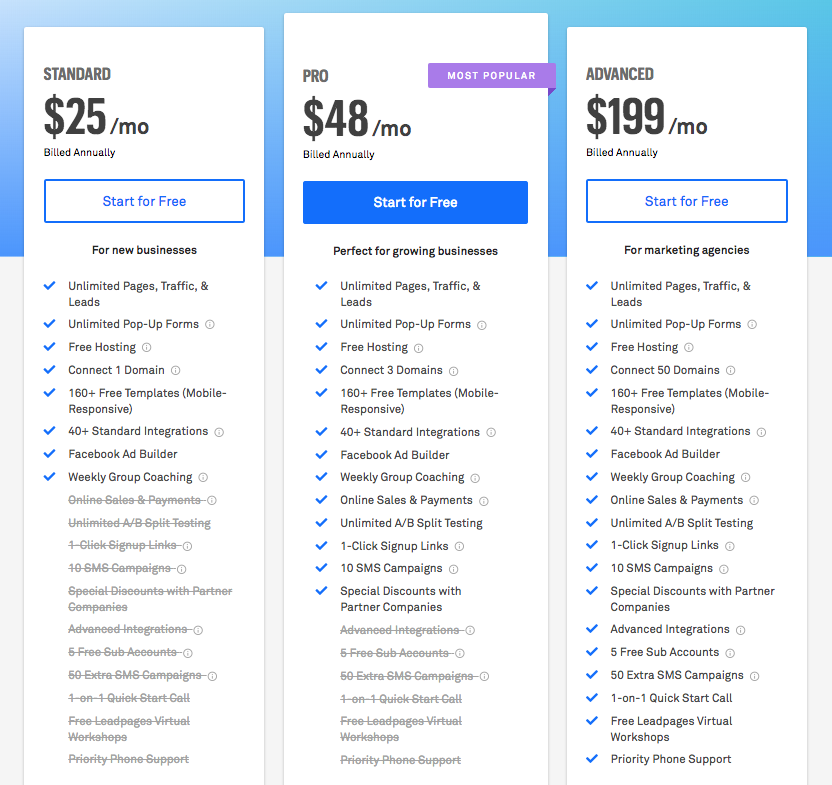
Task: Click checkmark next to Pro Unlimited A/B Split Testing
Action: pos(321,523)
